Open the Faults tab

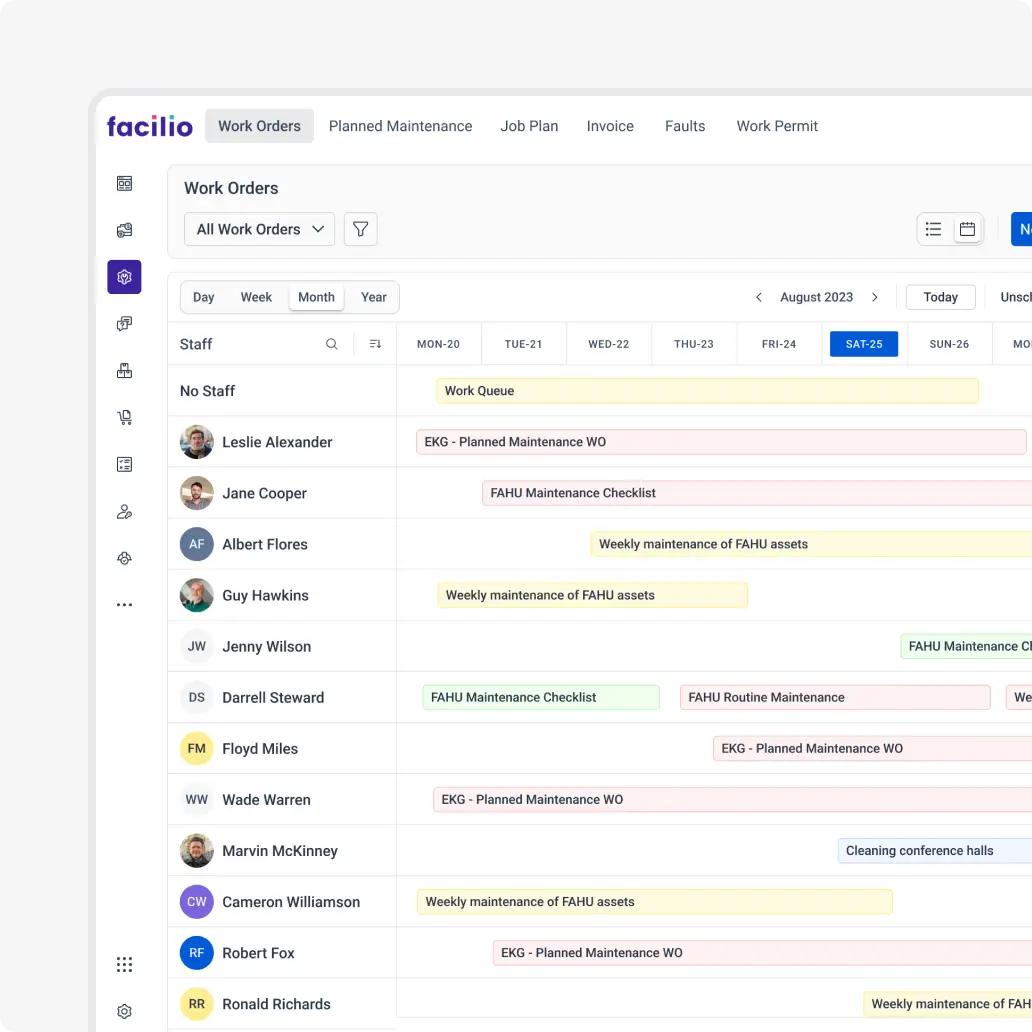(685, 126)
